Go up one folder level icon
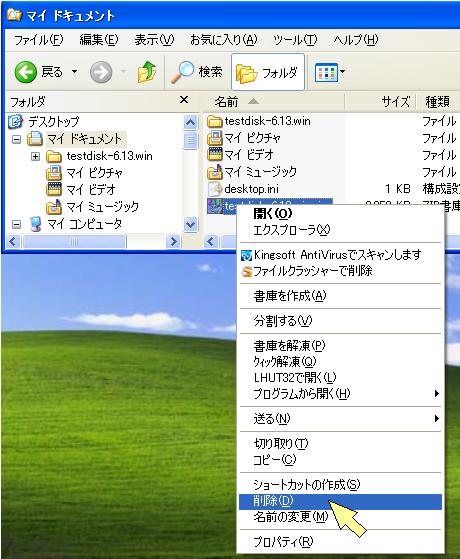This screenshot has width=460, height=559. click(147, 72)
